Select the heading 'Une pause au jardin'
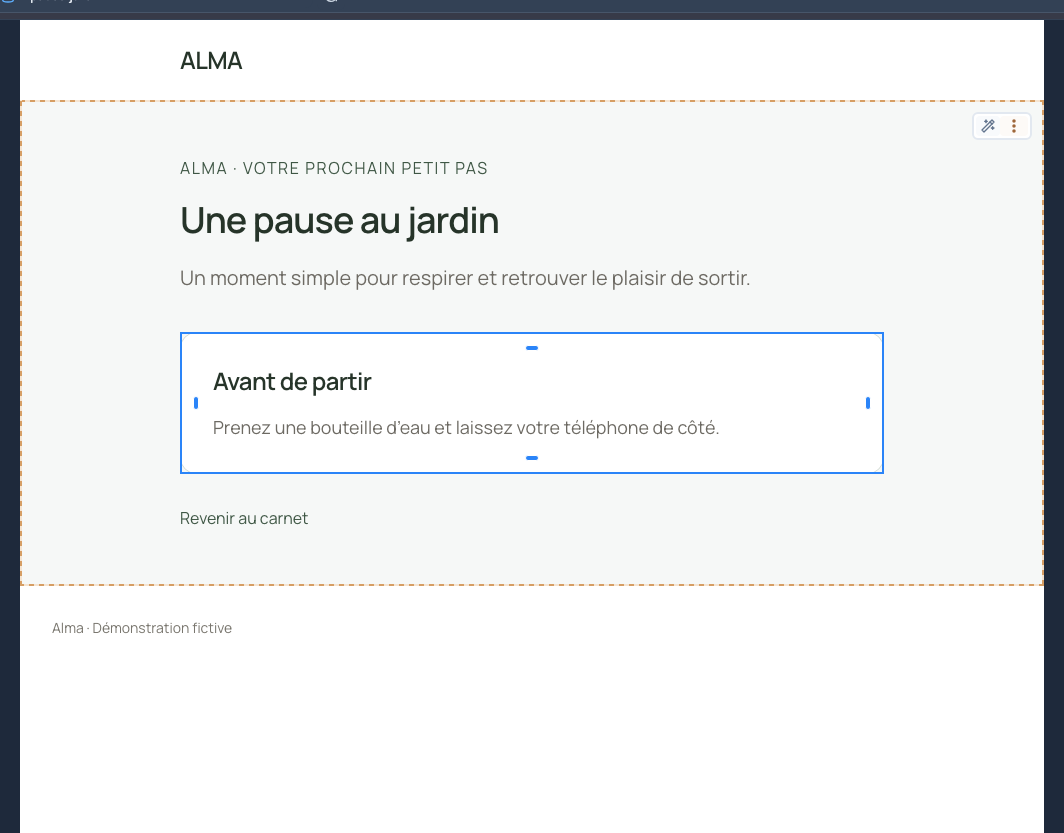 click(339, 221)
